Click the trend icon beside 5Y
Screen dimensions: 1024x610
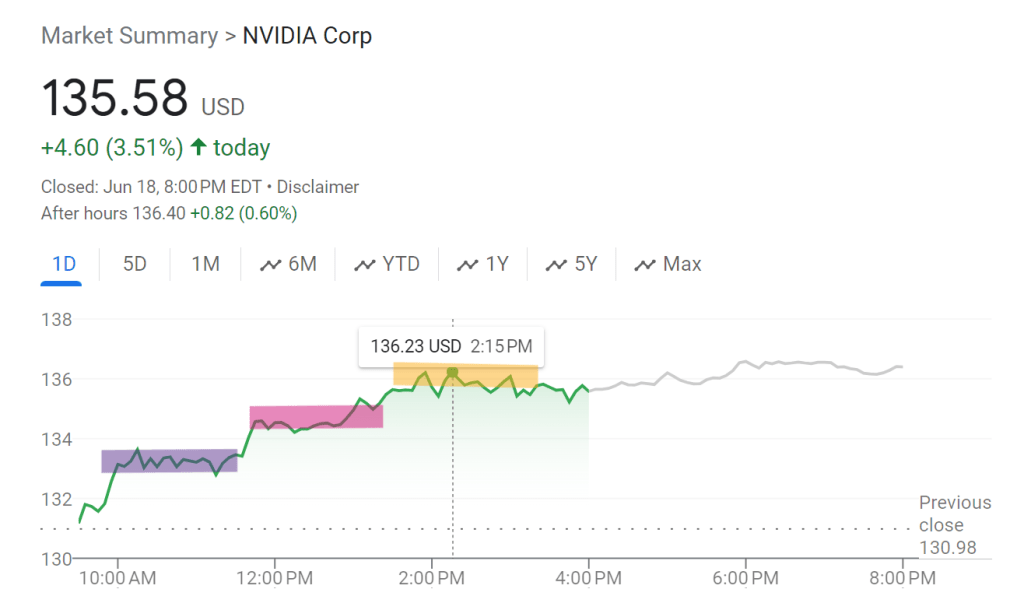tap(556, 265)
